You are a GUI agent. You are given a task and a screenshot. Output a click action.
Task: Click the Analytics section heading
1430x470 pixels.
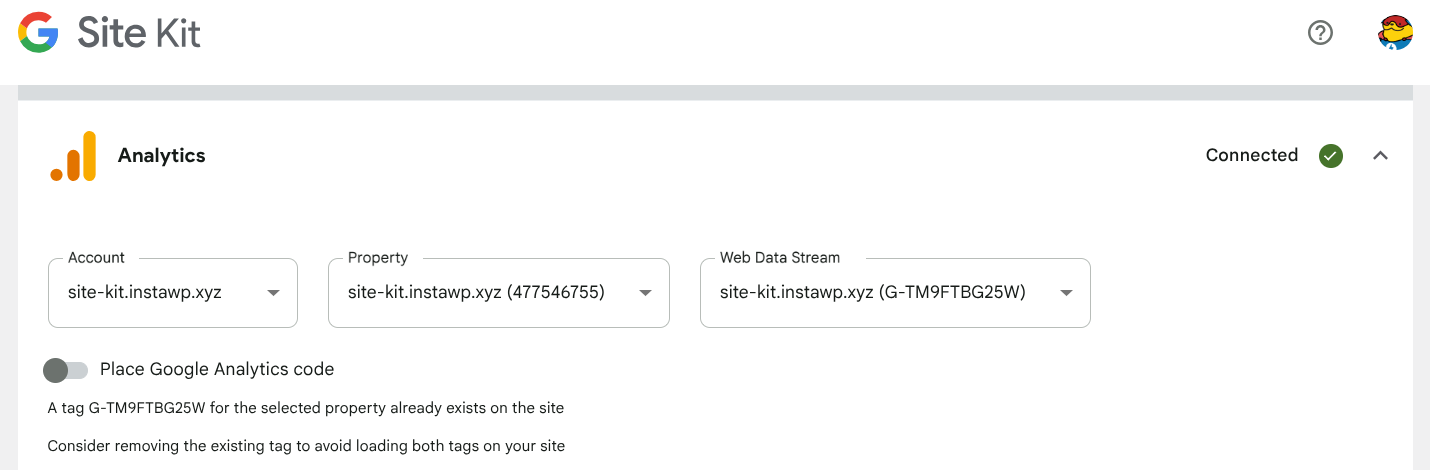tap(161, 156)
